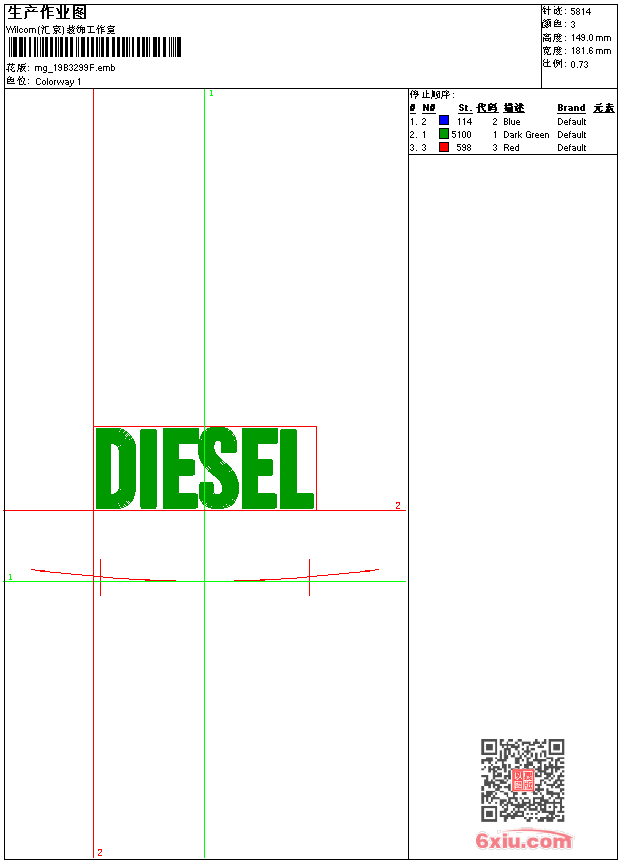Select the Dark Green row description
Image resolution: width=620 pixels, height=860 pixels.
tap(526, 134)
